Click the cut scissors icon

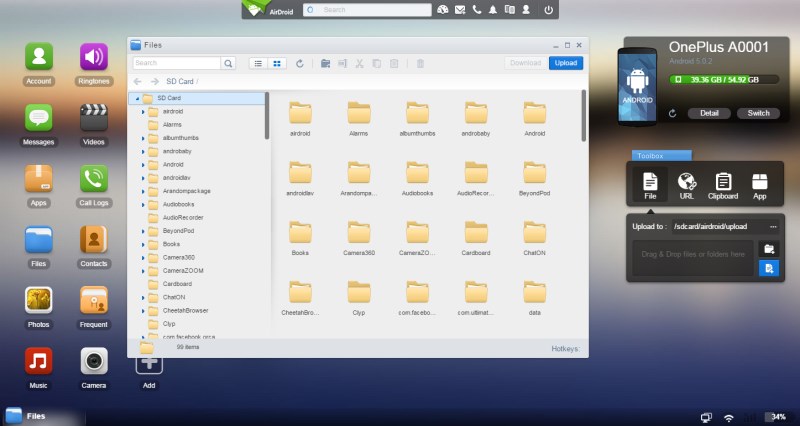(359, 63)
